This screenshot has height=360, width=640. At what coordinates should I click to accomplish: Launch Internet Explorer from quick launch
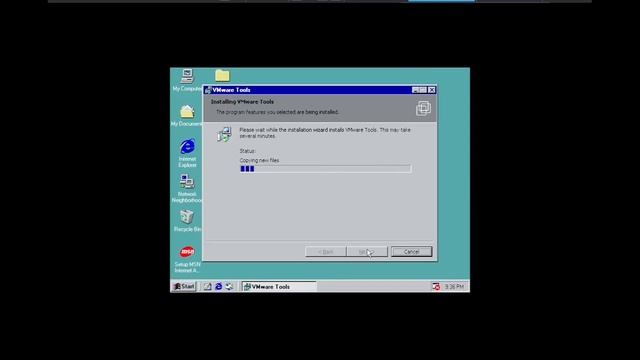tap(218, 287)
